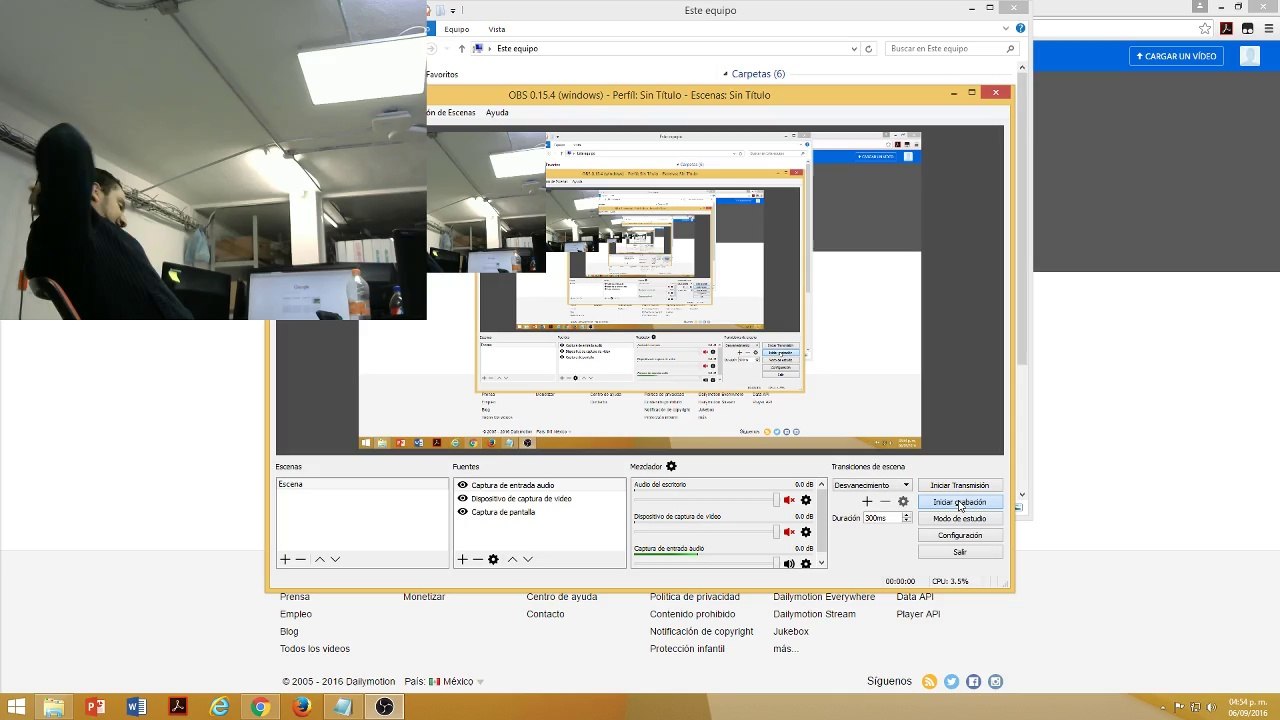
Task: Open Word from the taskbar
Action: [x=136, y=707]
